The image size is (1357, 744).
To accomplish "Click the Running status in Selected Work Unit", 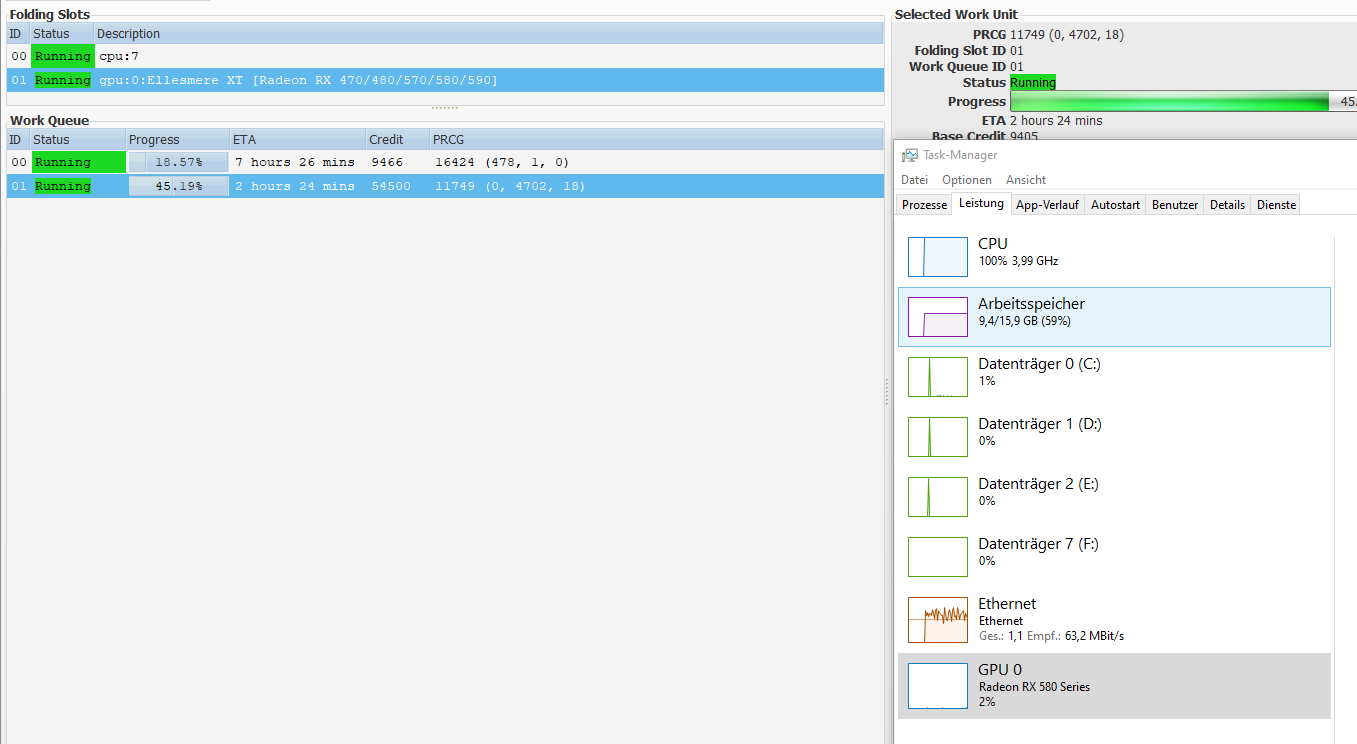I will click(x=1033, y=83).
